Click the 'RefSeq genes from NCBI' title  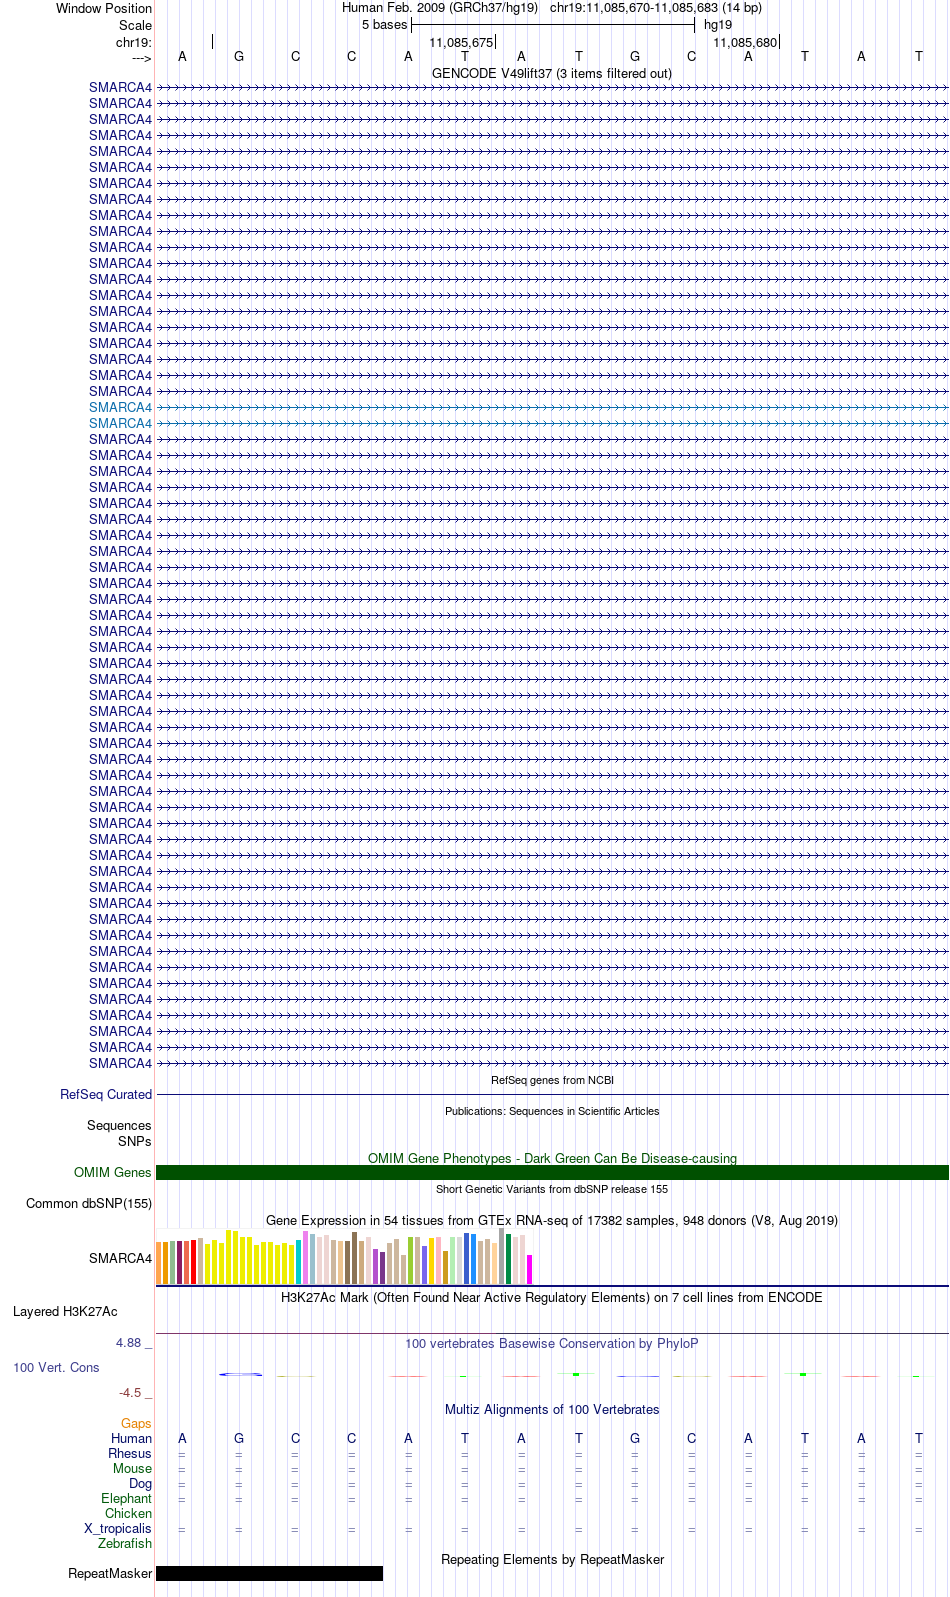552,1080
